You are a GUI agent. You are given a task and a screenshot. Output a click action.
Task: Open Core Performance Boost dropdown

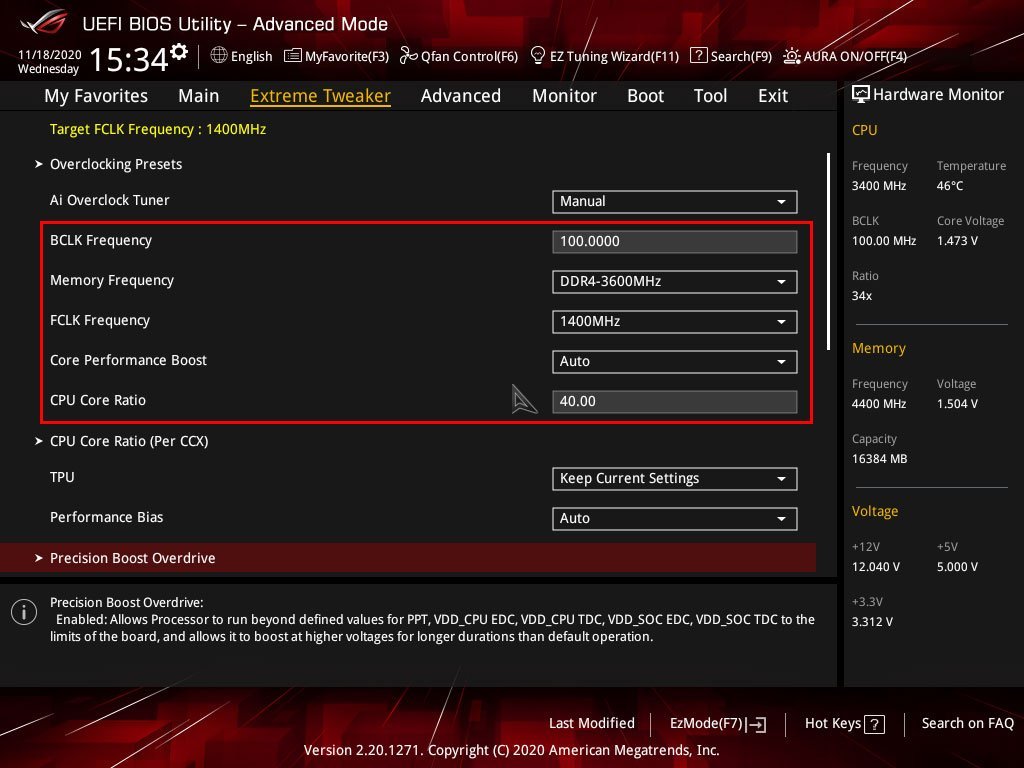click(x=675, y=361)
